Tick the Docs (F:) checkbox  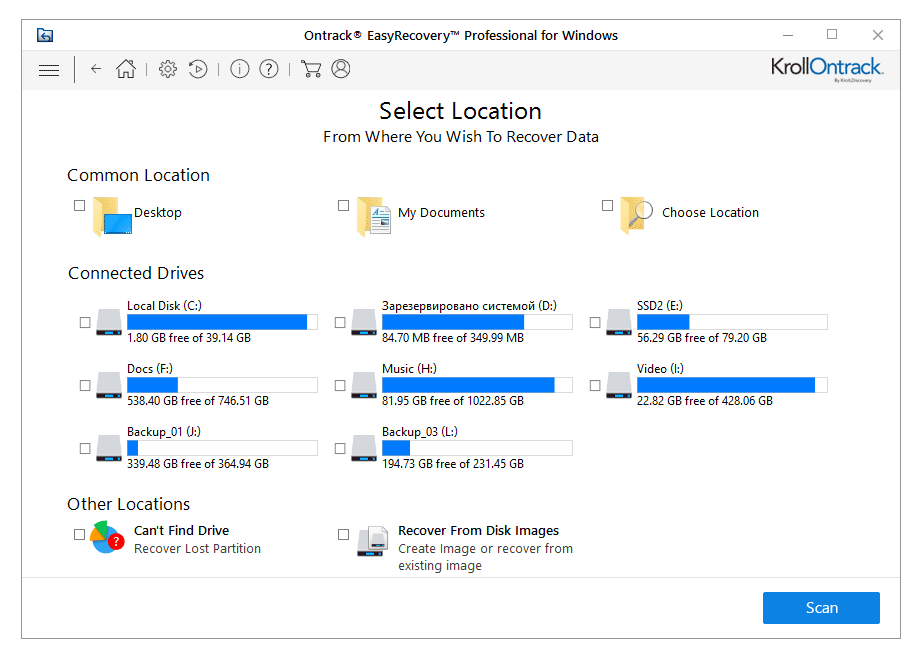[x=85, y=385]
